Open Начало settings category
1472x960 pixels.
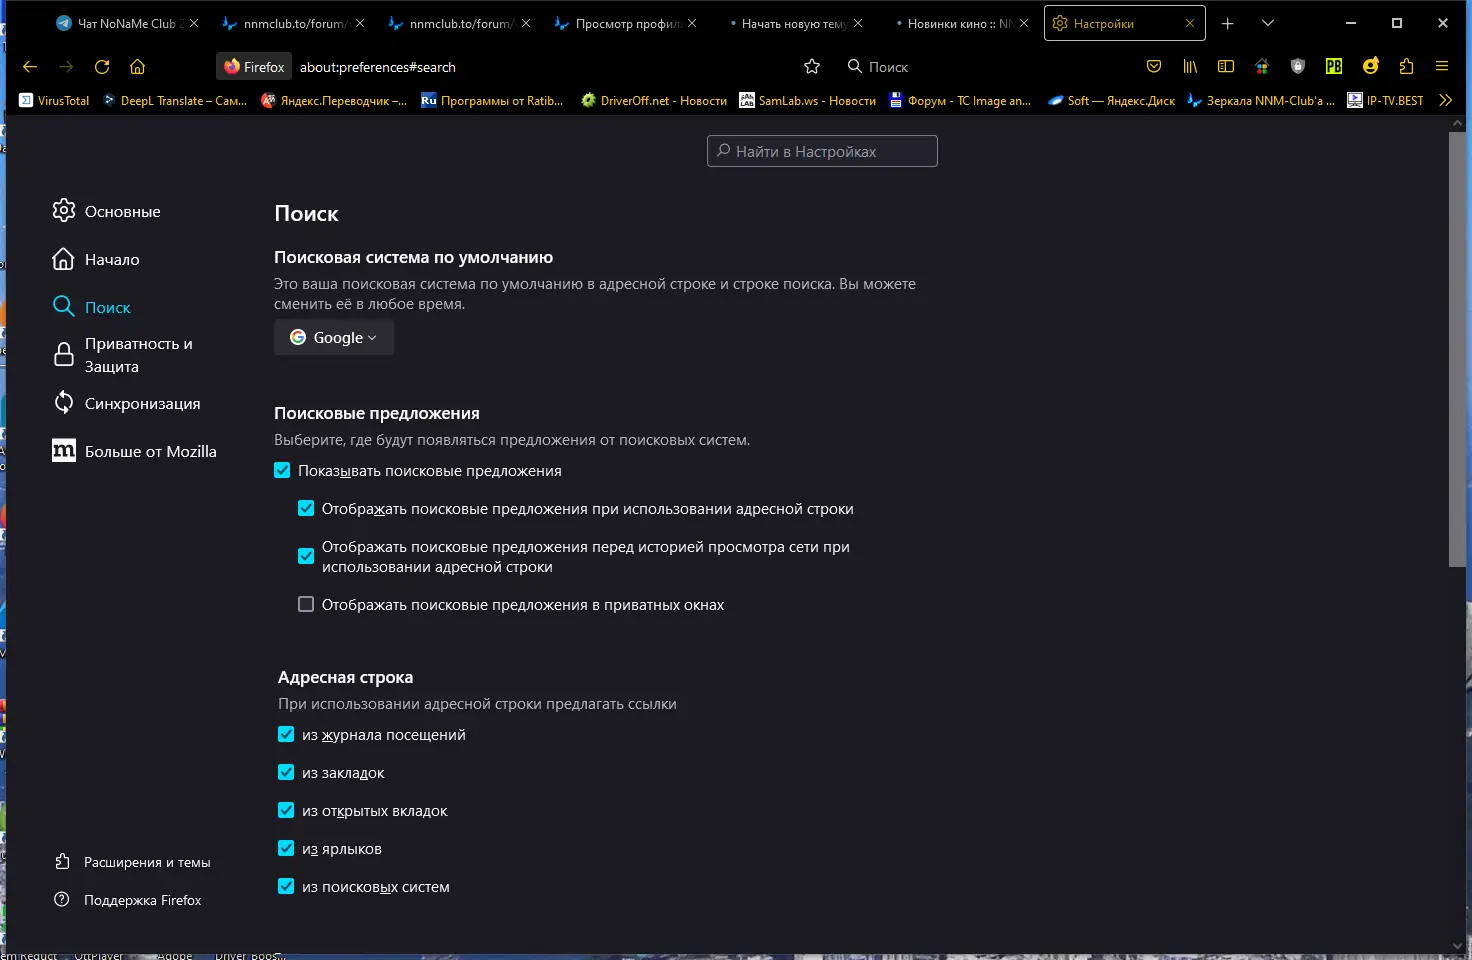tap(96, 259)
